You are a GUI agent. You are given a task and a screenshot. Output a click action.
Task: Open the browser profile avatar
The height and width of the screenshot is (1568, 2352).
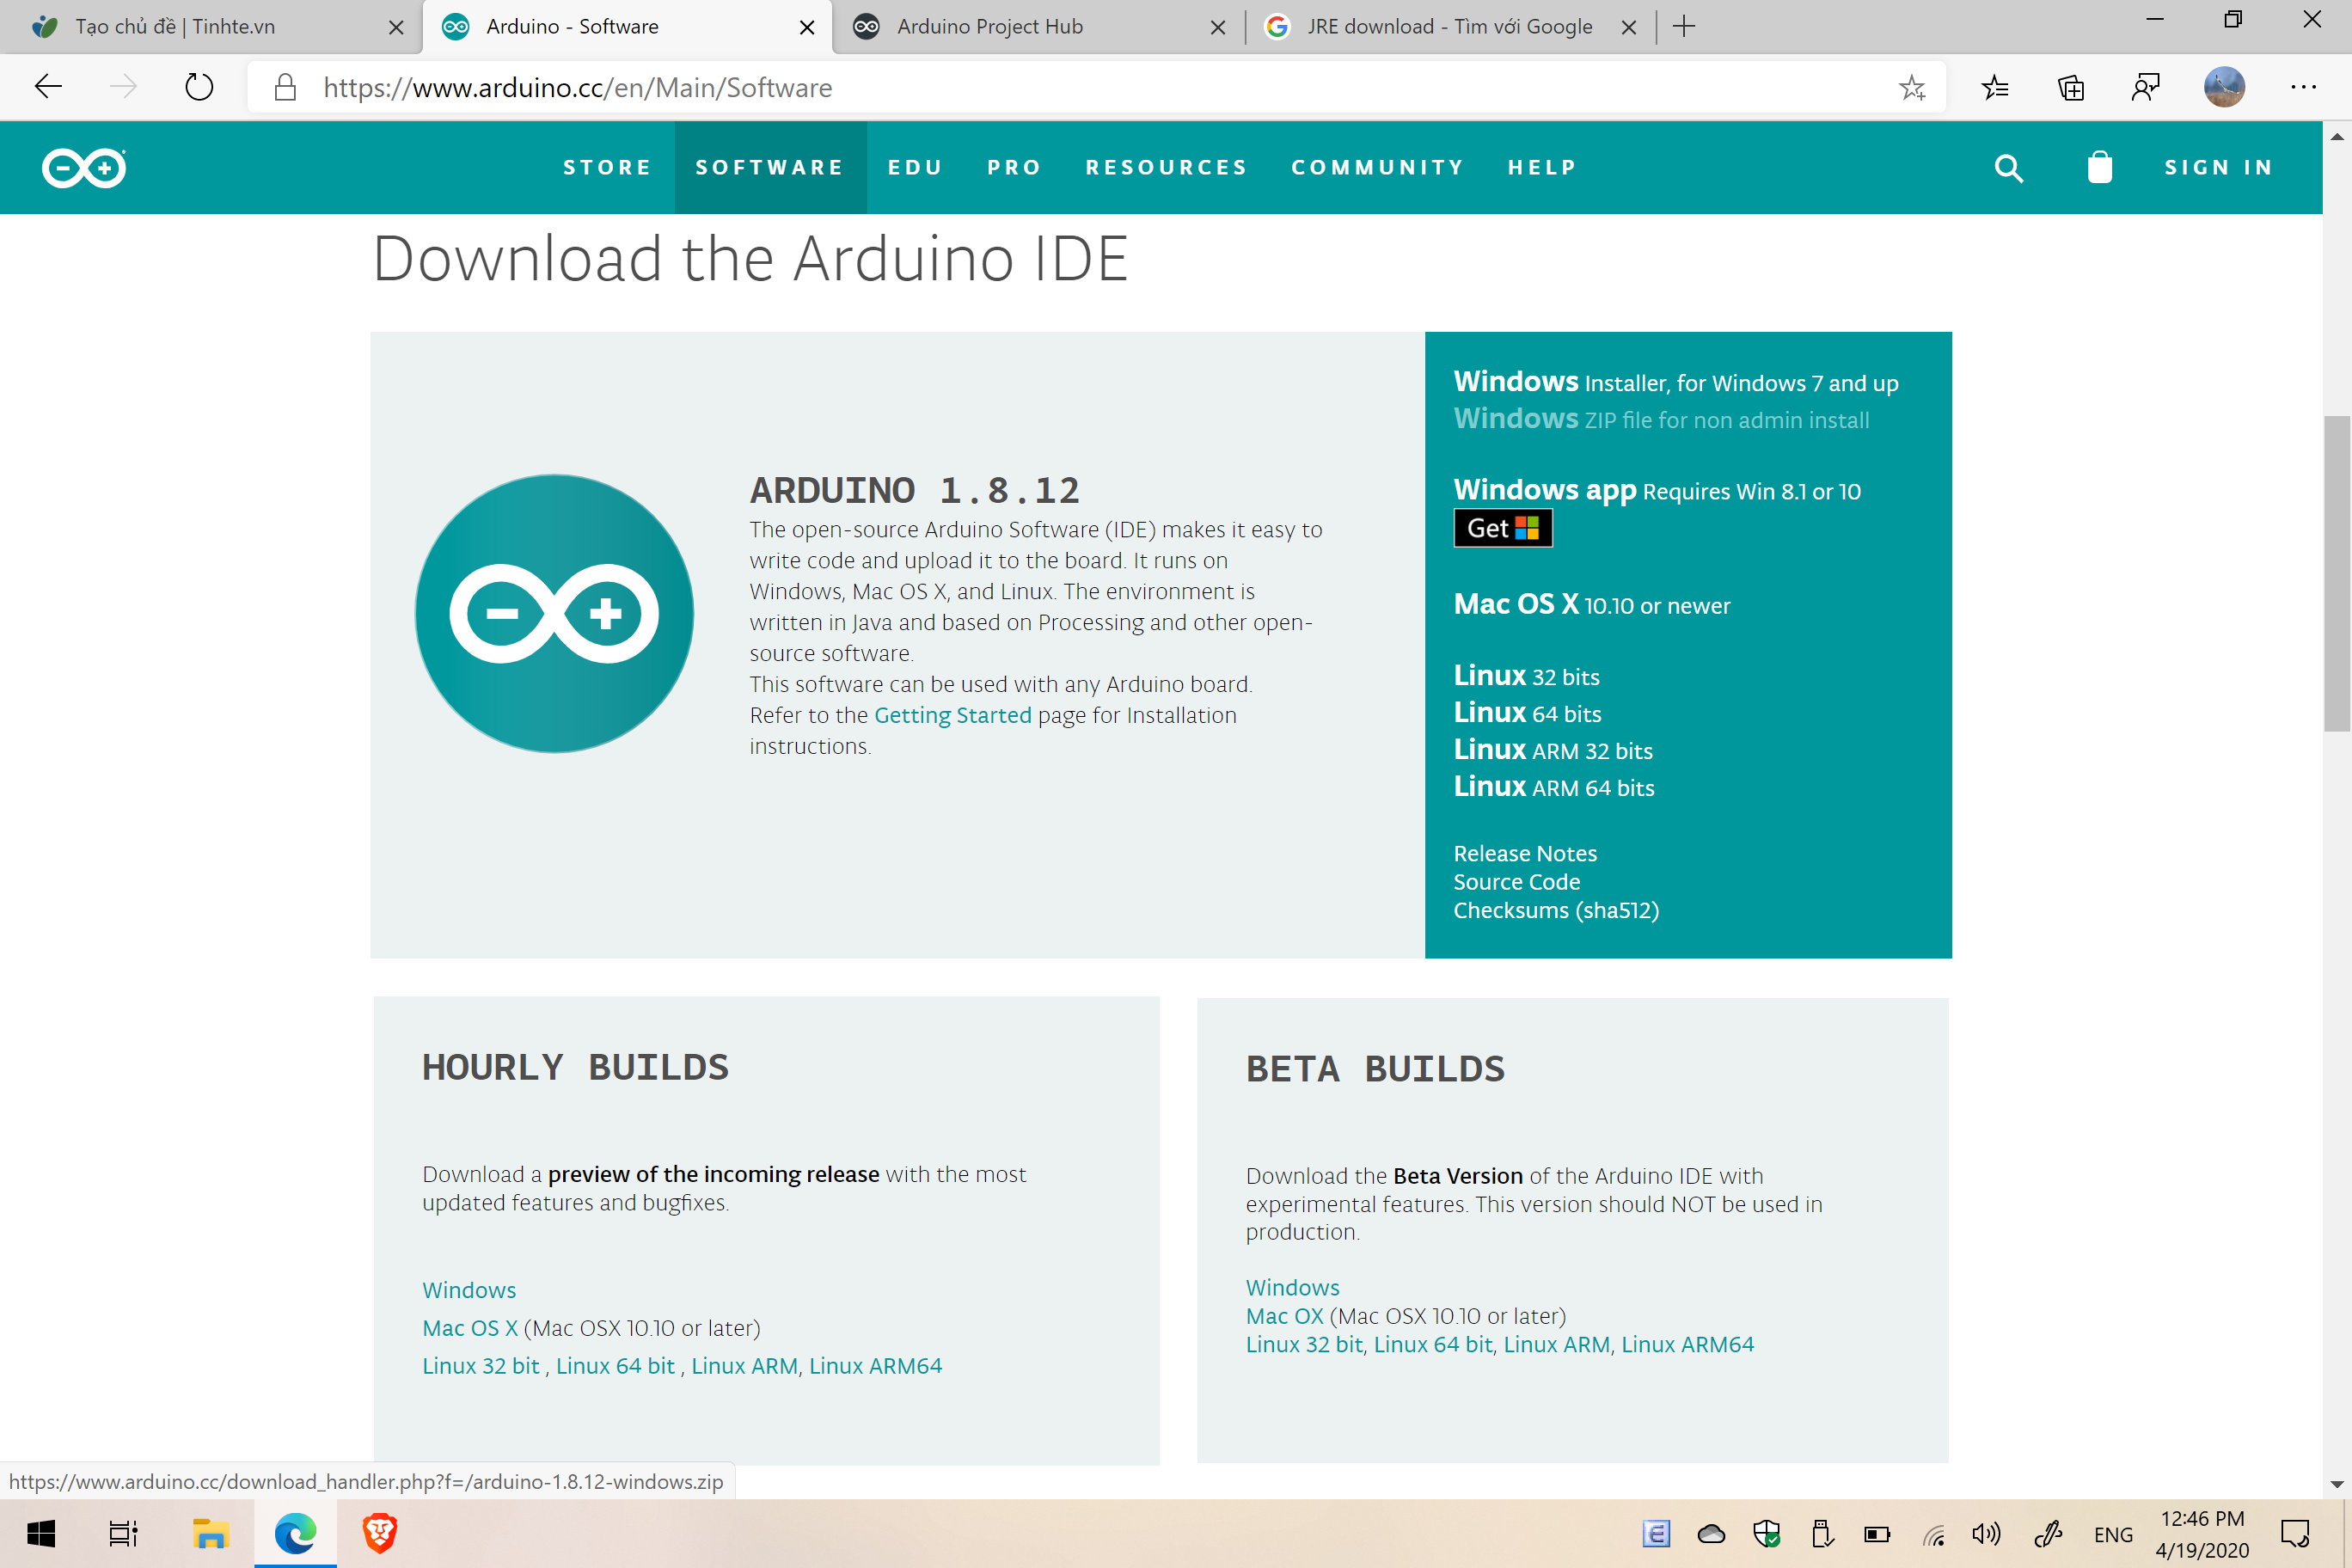tap(2224, 87)
